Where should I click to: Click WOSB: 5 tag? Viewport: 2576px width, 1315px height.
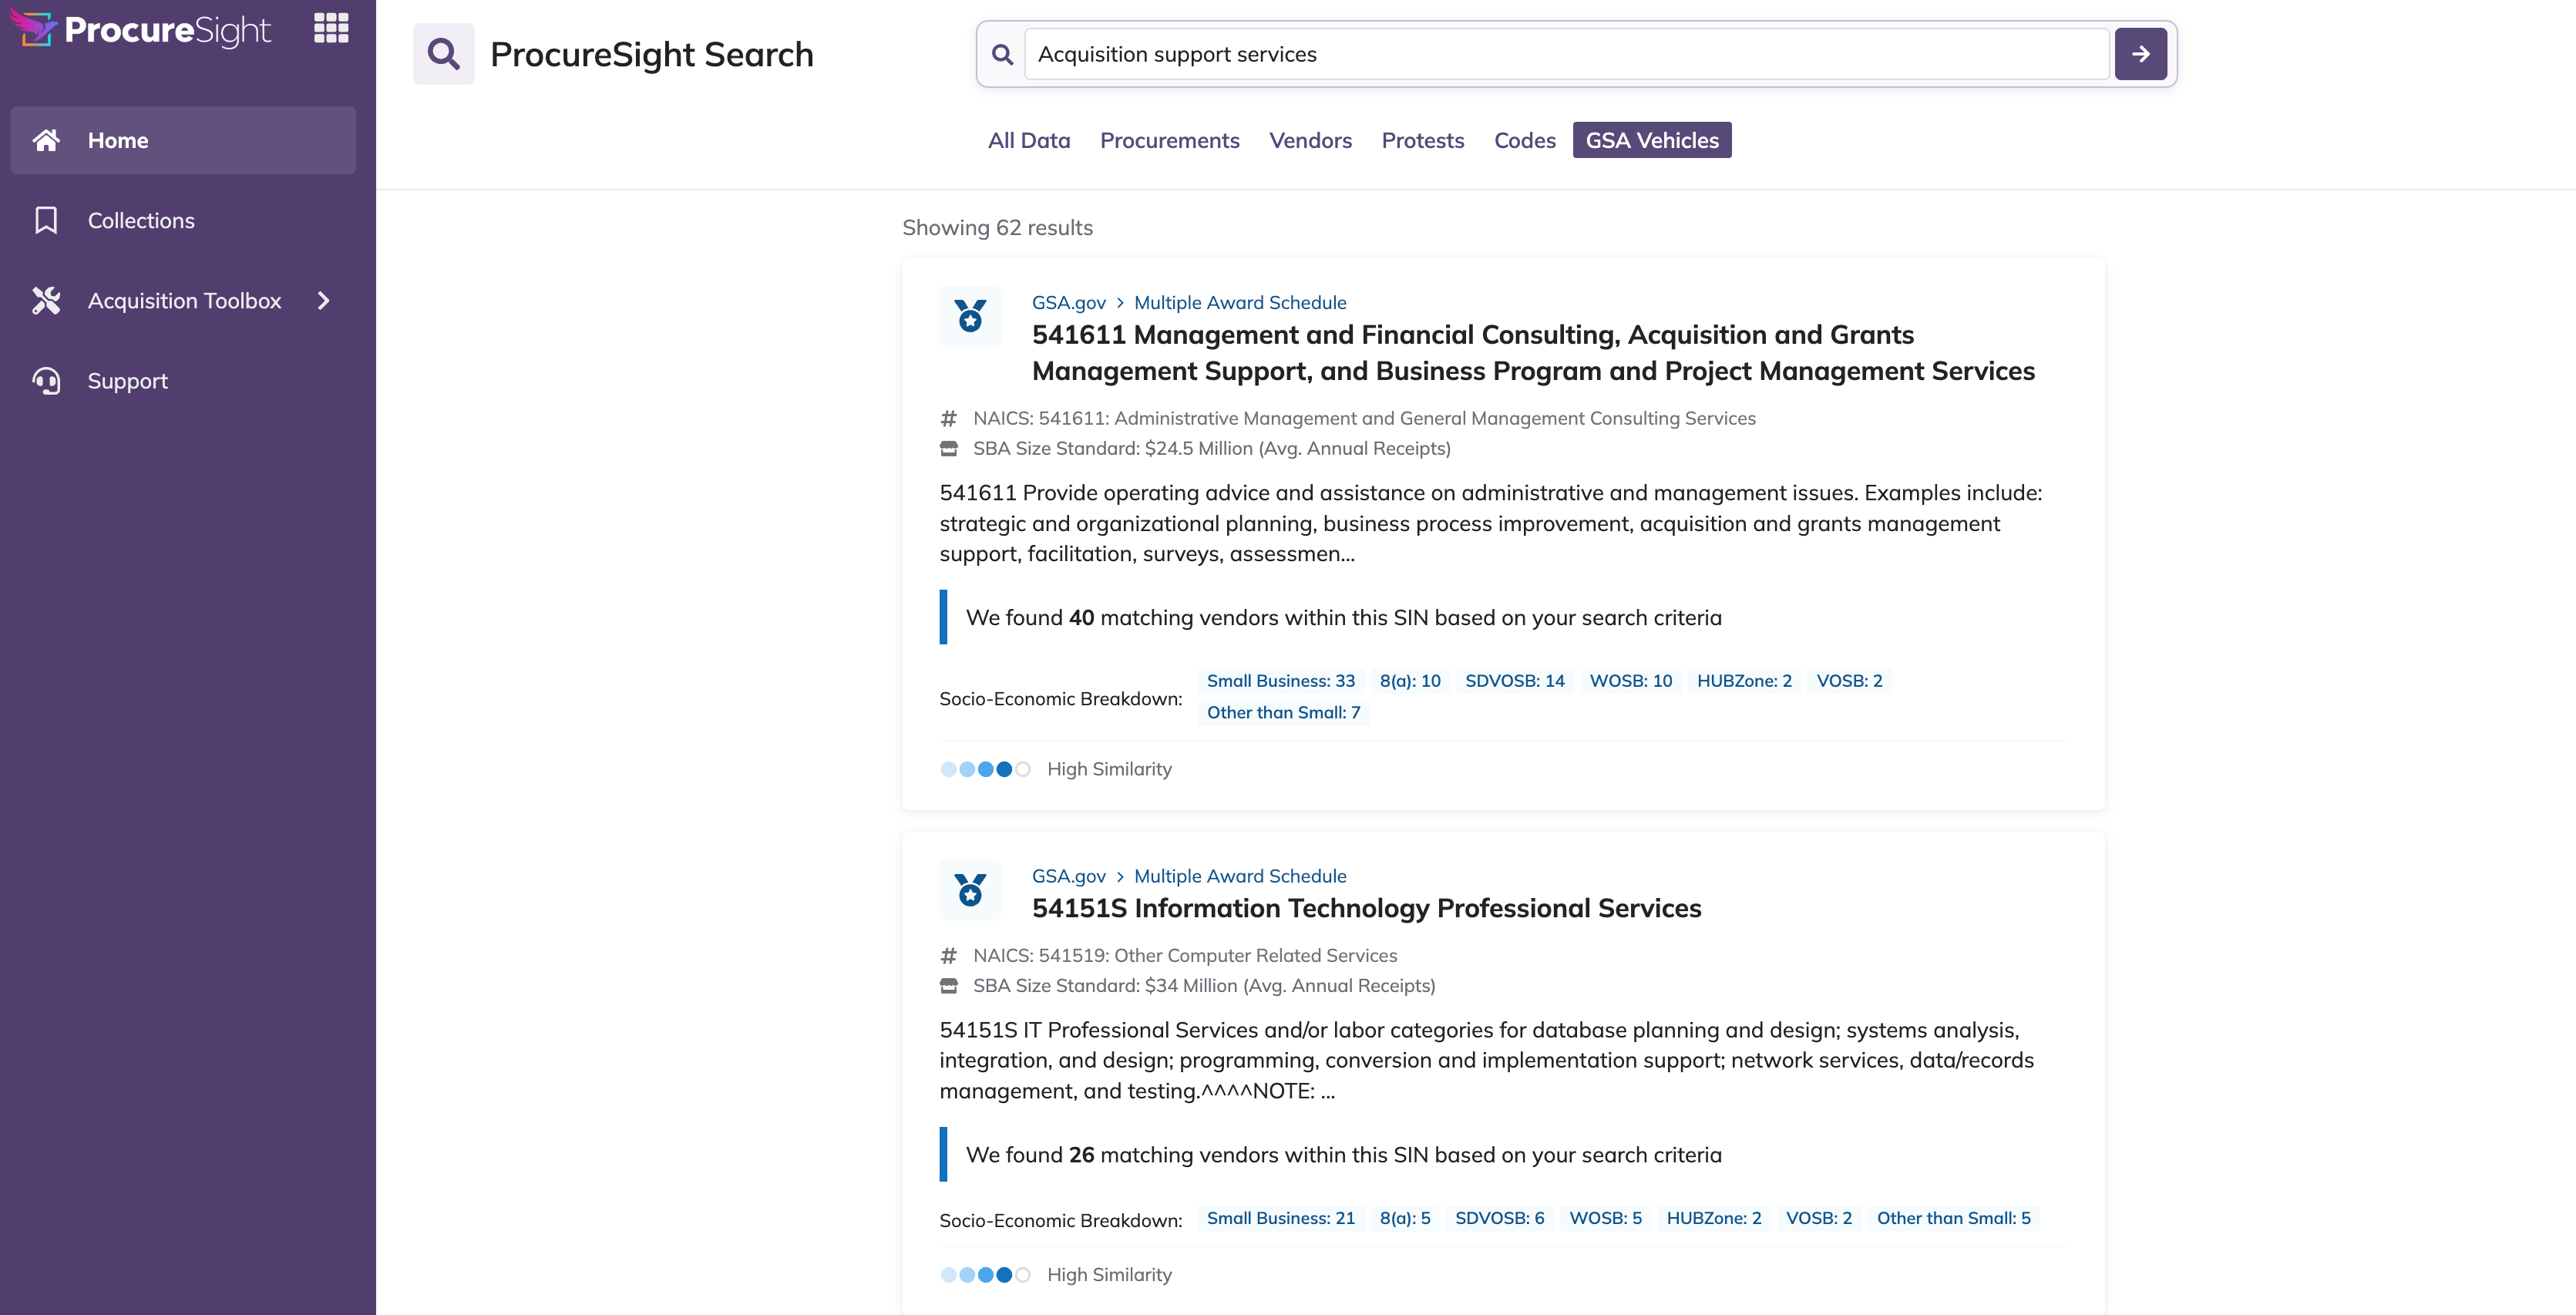tap(1605, 1218)
